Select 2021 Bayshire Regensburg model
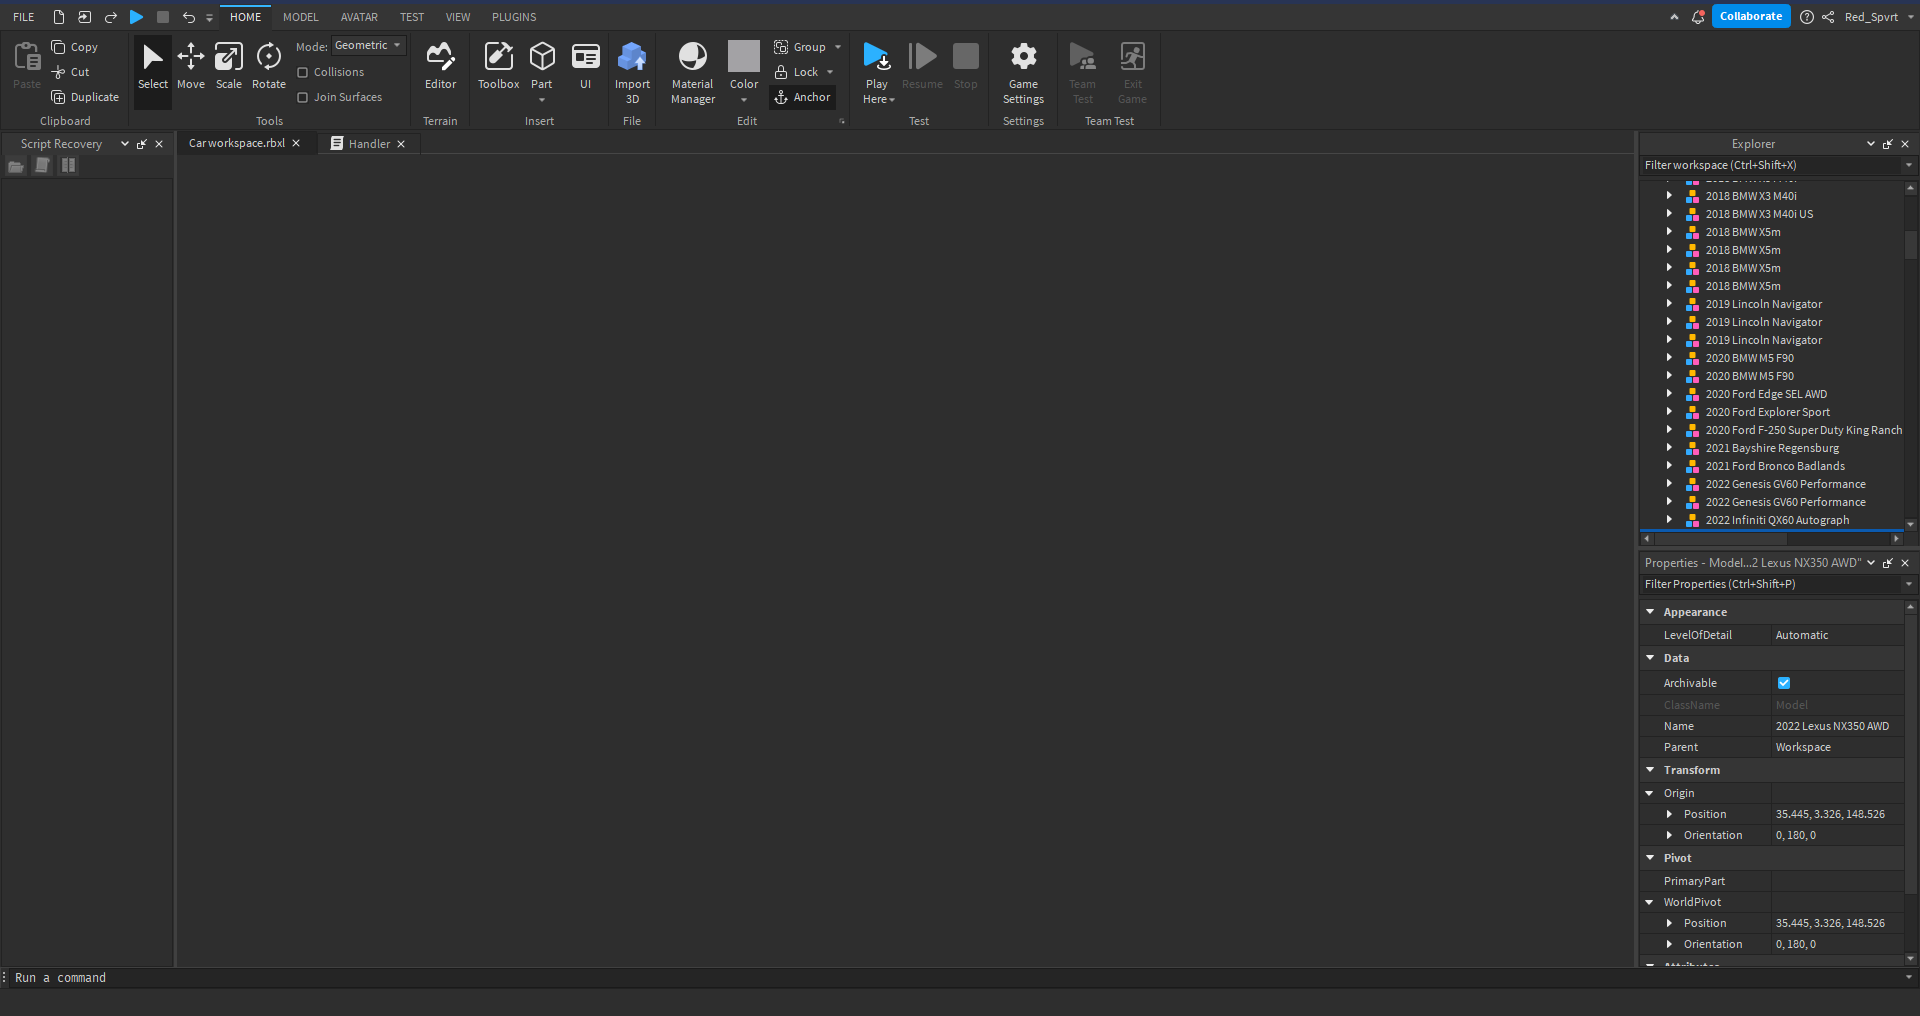This screenshot has height=1016, width=1920. coord(1771,448)
